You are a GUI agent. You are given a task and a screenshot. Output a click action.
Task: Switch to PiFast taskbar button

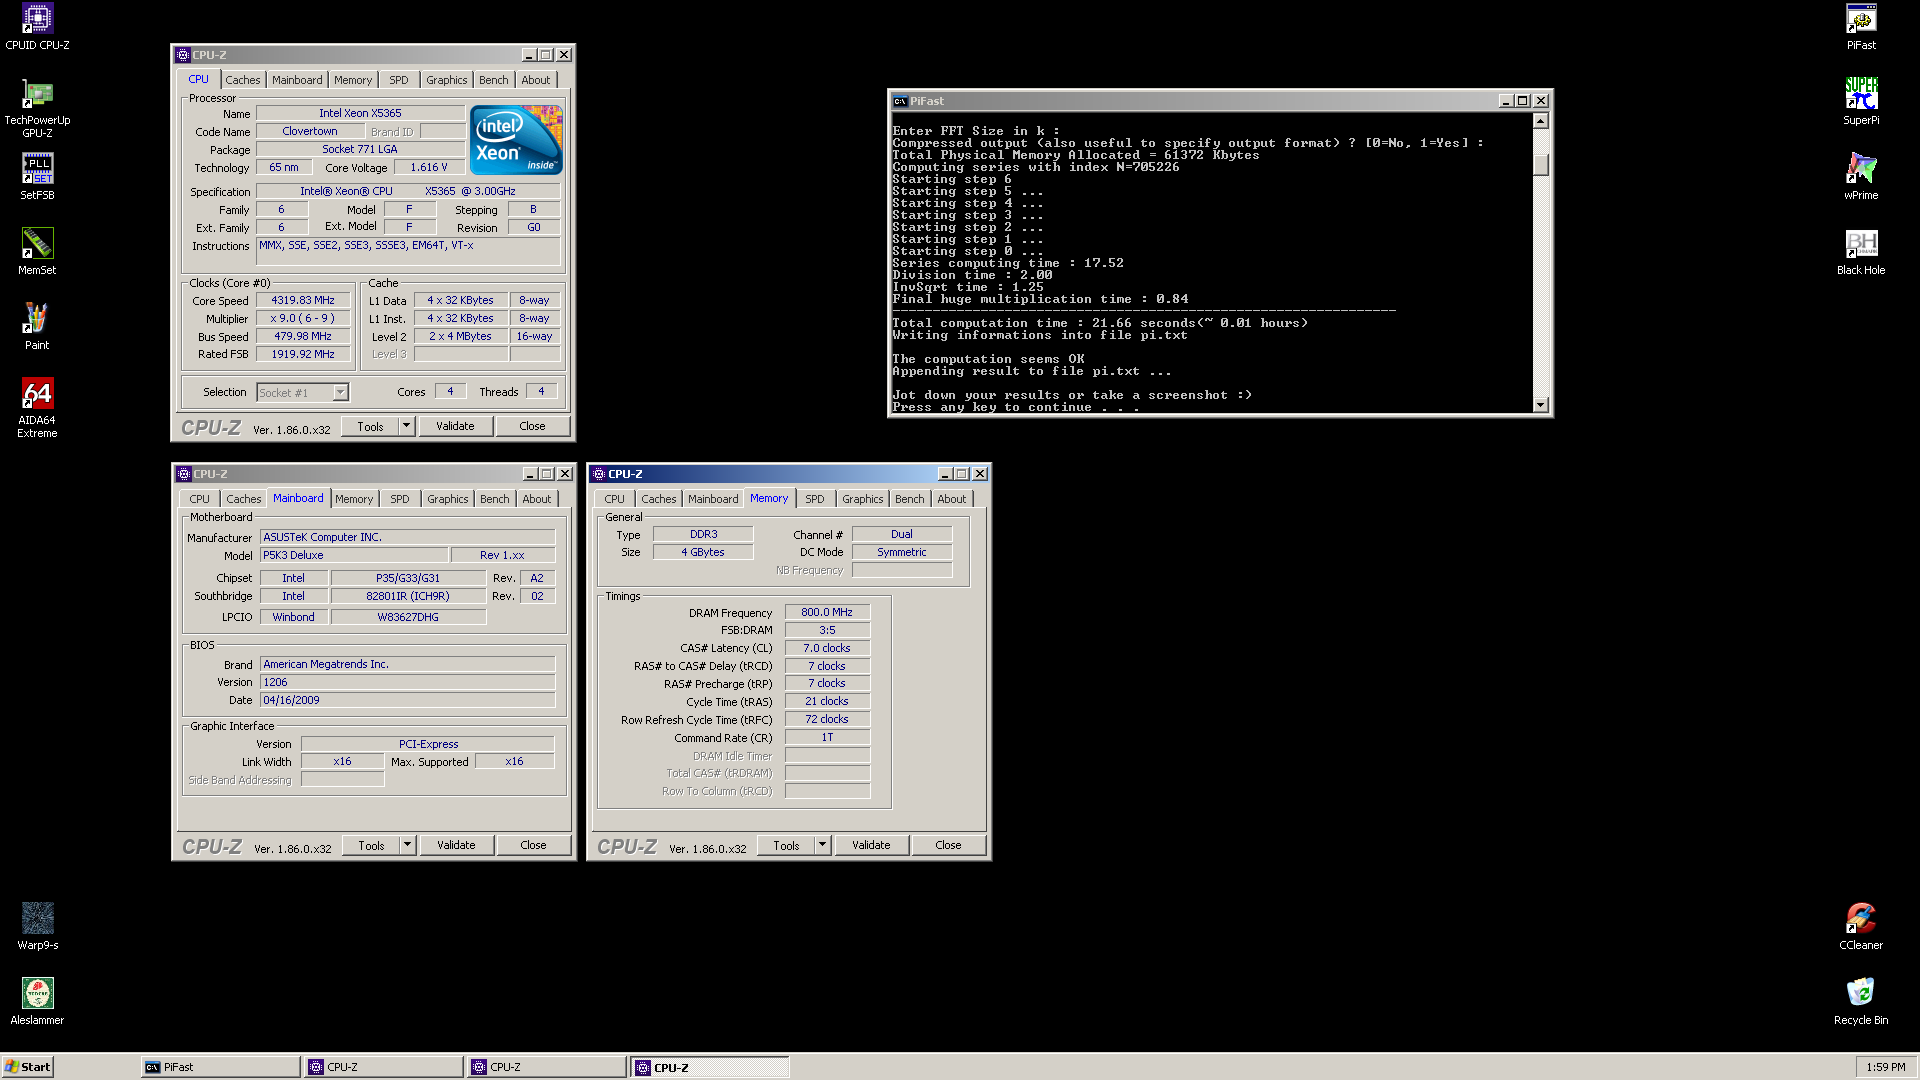coord(221,1067)
